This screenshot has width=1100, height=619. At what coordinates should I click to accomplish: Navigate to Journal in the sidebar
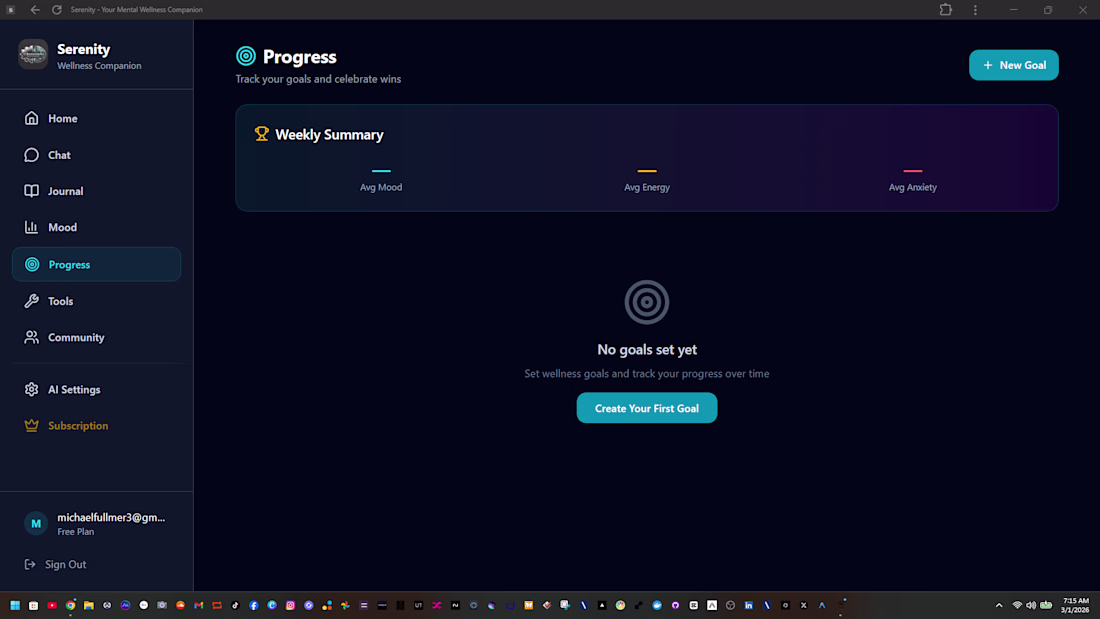click(x=97, y=191)
